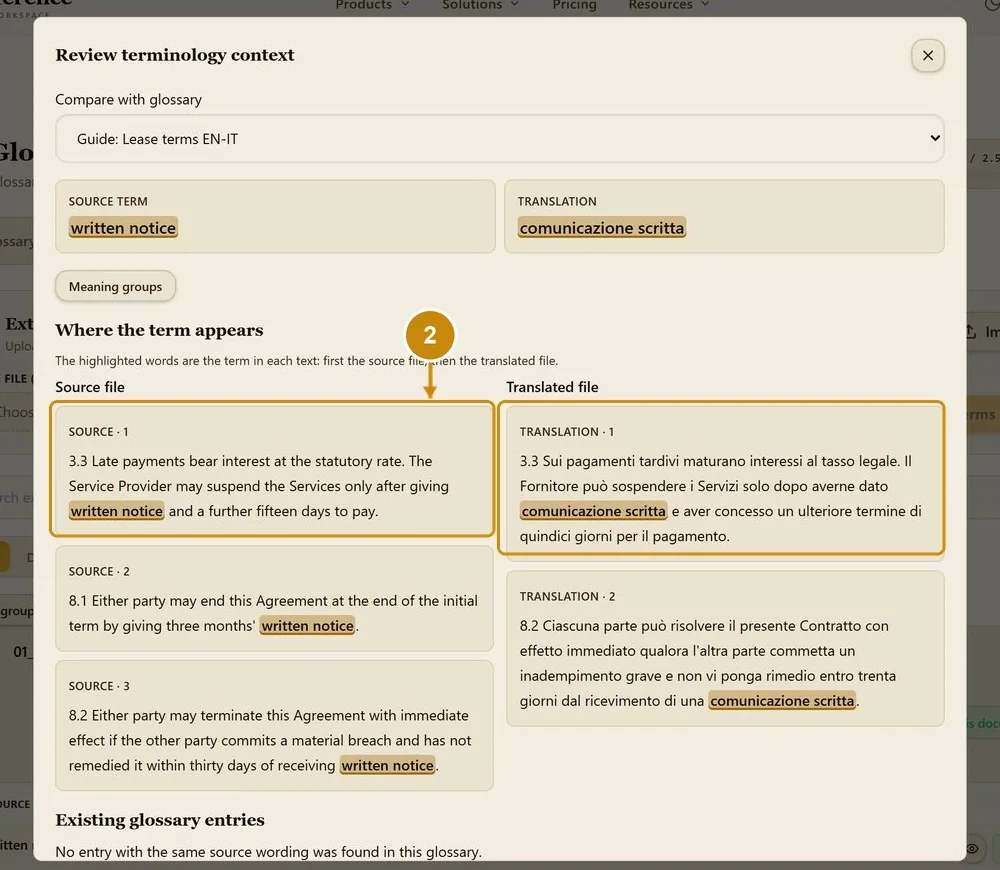
Task: Select the Source 3 excerpt card
Action: [x=274, y=725]
